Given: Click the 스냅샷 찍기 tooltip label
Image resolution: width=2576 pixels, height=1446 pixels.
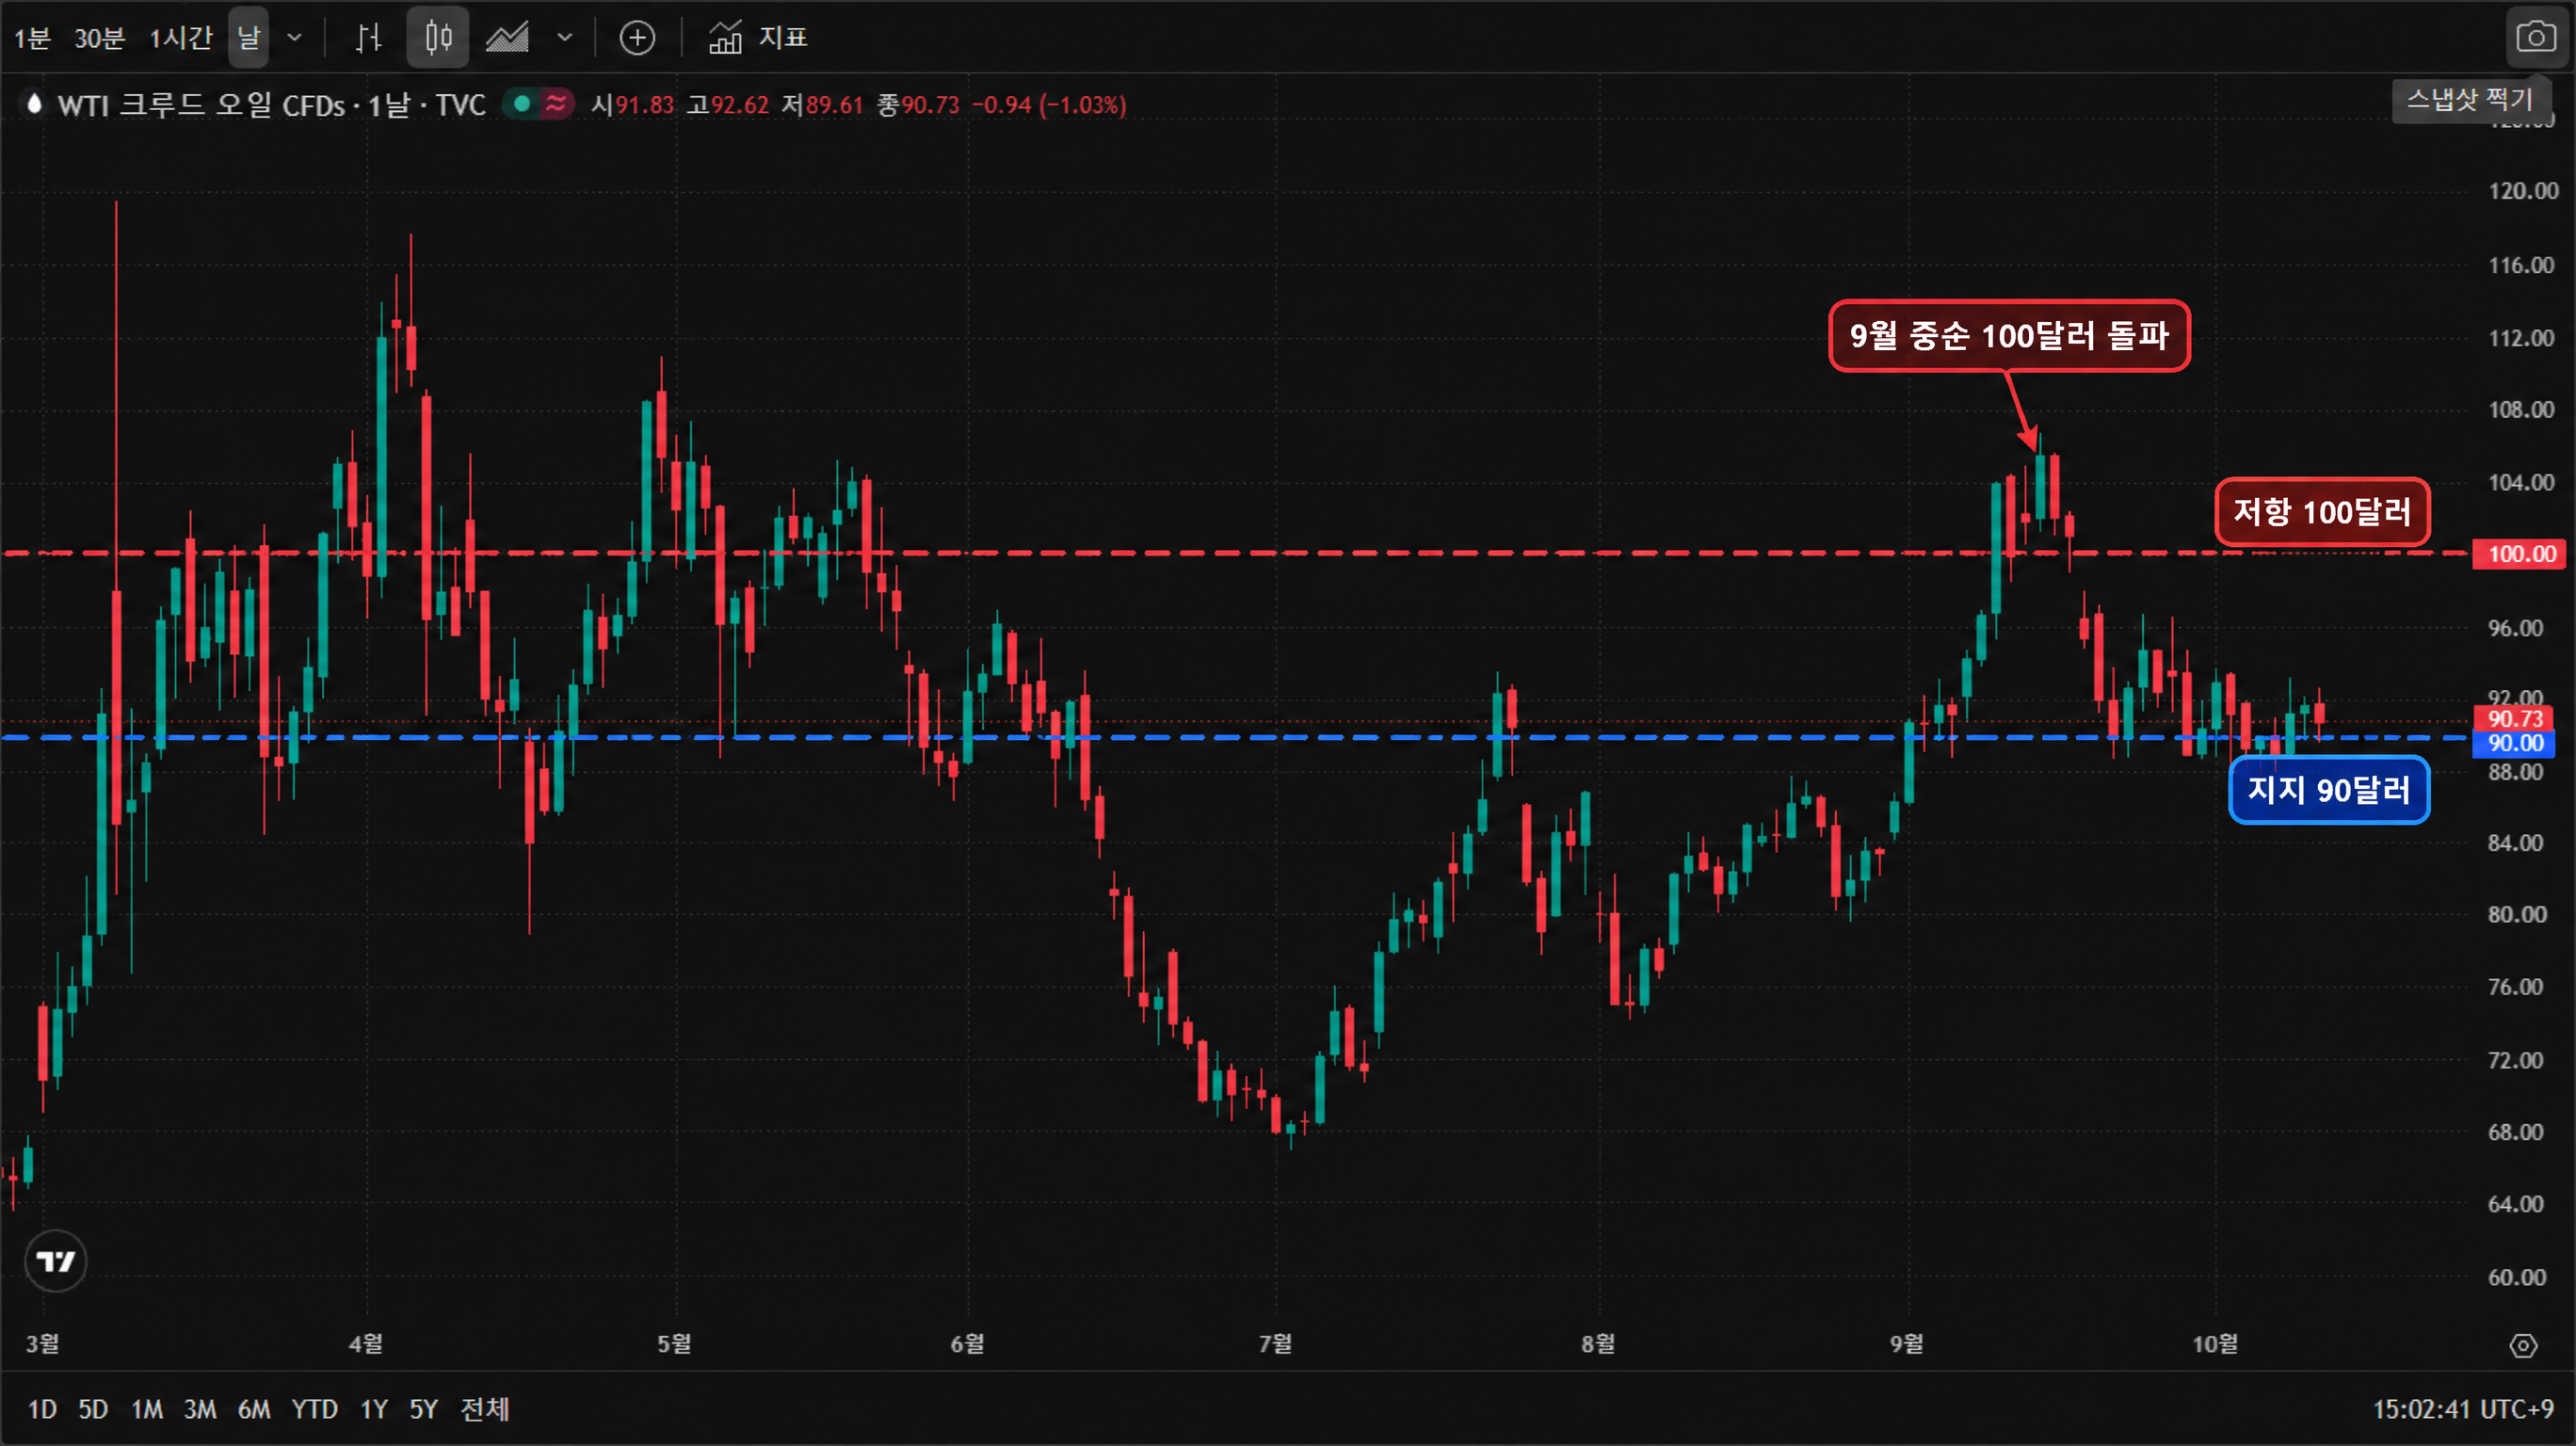Looking at the screenshot, I should (x=2470, y=100).
